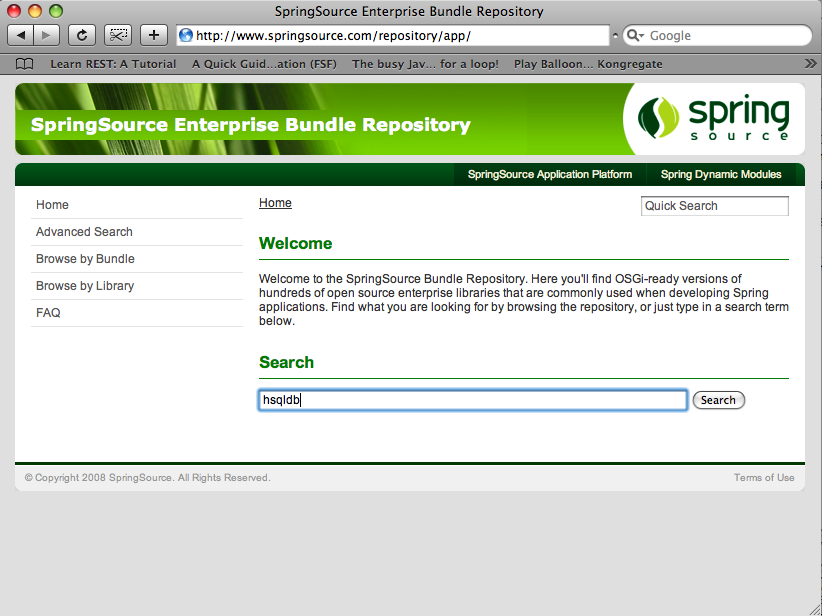Select Browse by Library in the sidebar
822x616 pixels.
137,286
